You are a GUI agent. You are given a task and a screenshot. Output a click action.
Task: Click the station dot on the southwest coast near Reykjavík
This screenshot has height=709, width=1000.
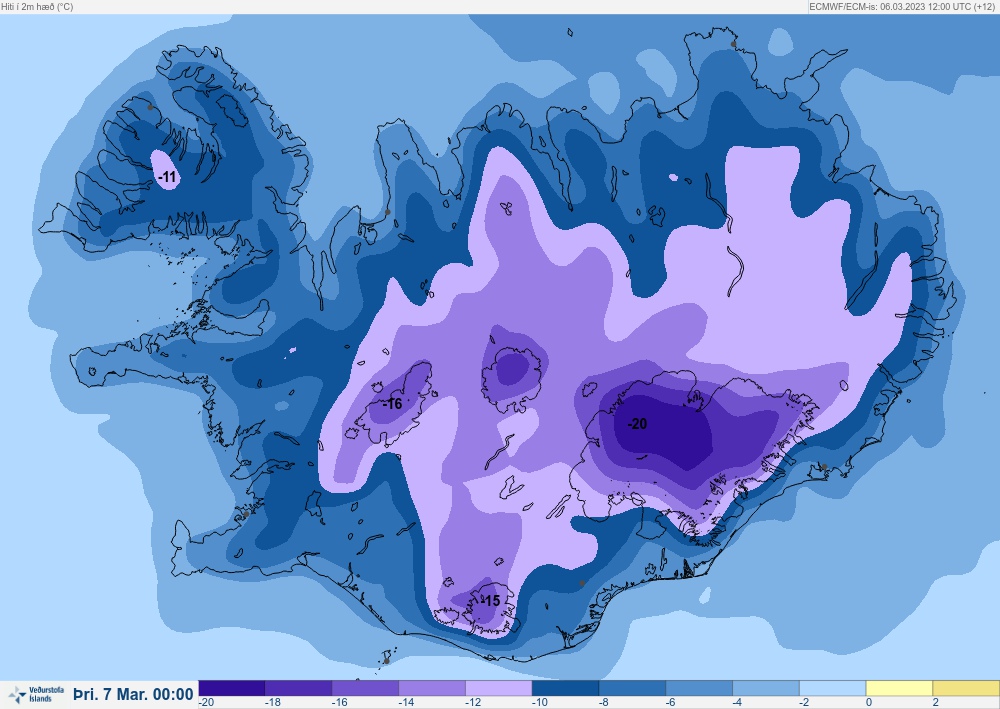[246, 514]
